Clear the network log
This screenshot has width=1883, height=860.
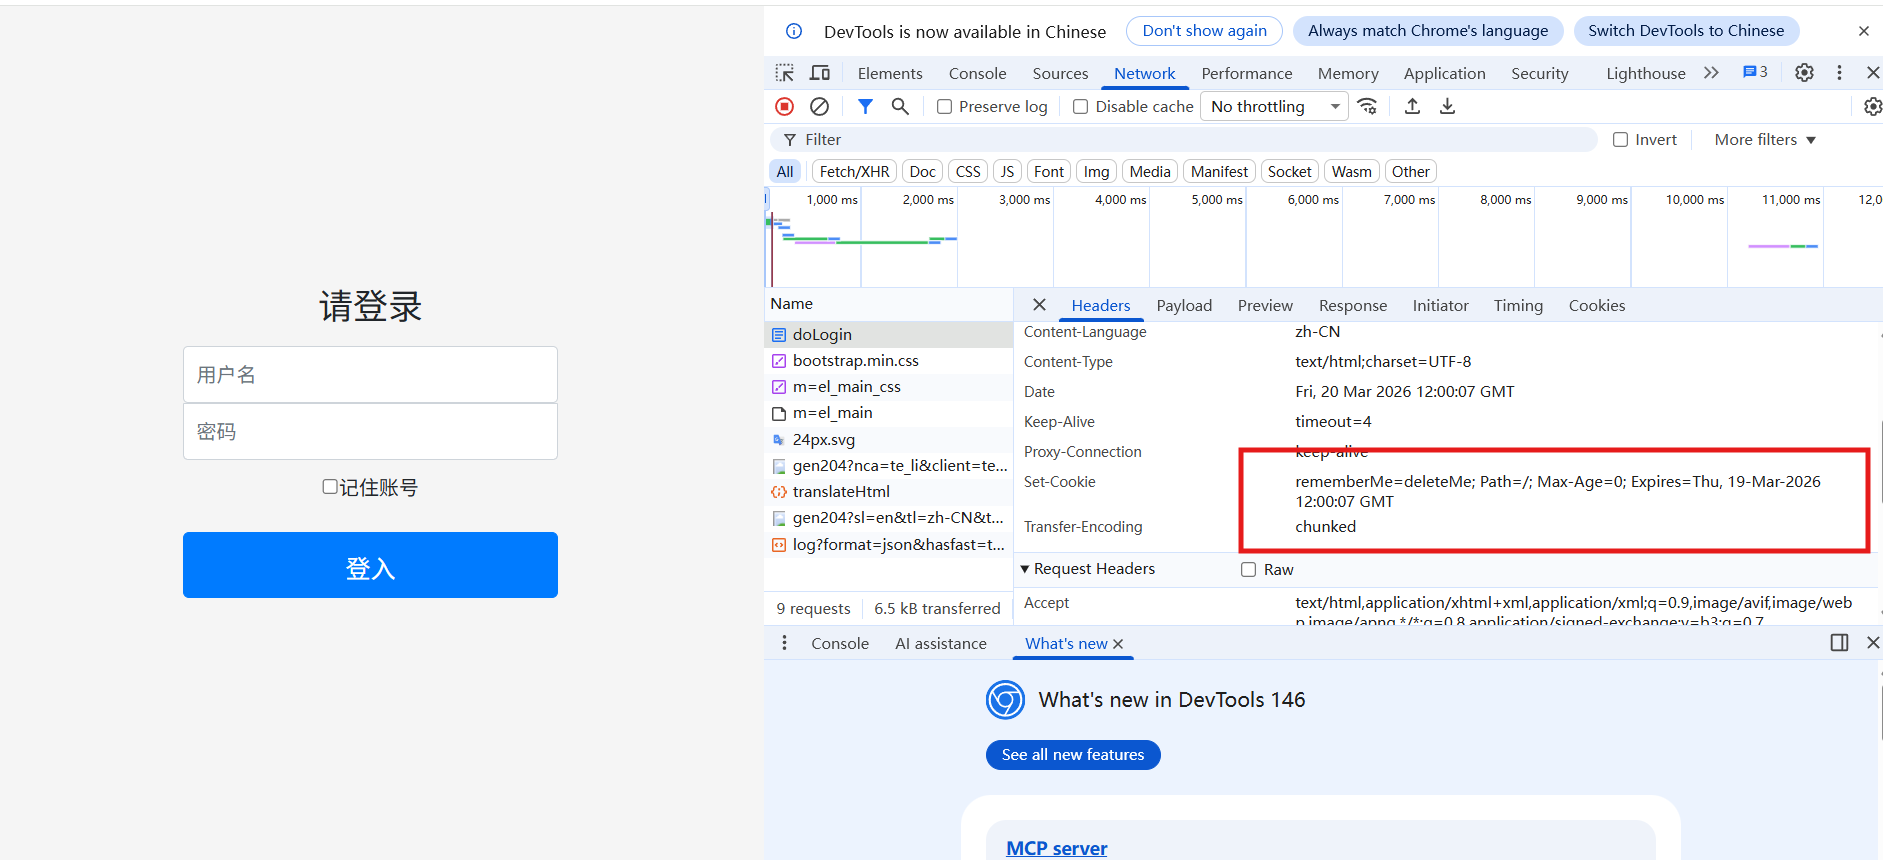tap(819, 106)
